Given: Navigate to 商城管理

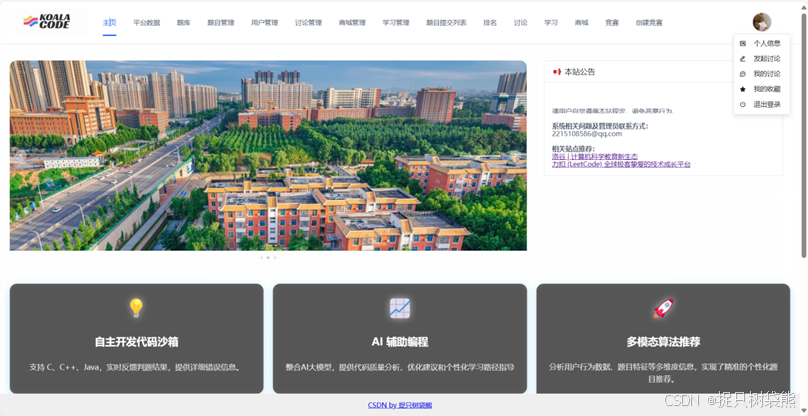Looking at the screenshot, I should 352,23.
